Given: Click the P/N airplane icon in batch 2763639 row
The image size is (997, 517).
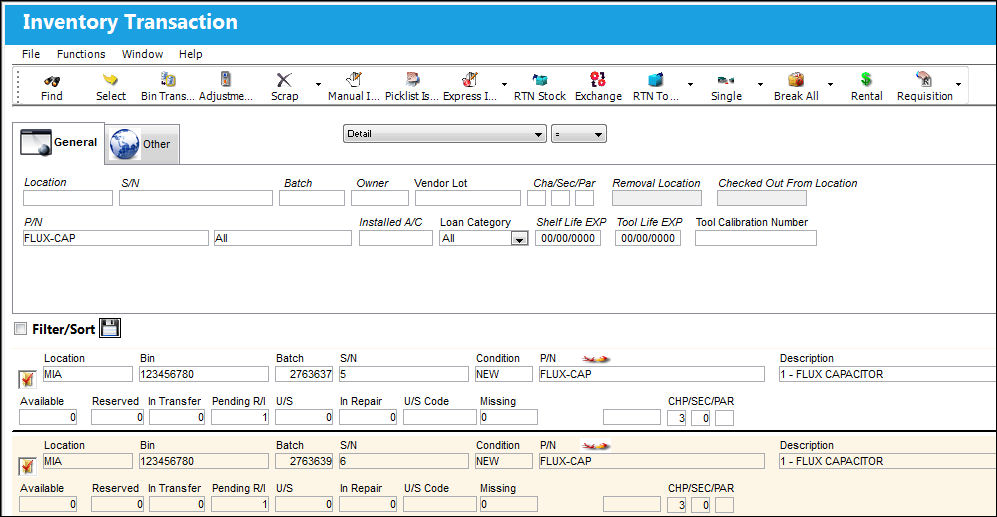Looking at the screenshot, I should click(x=596, y=446).
